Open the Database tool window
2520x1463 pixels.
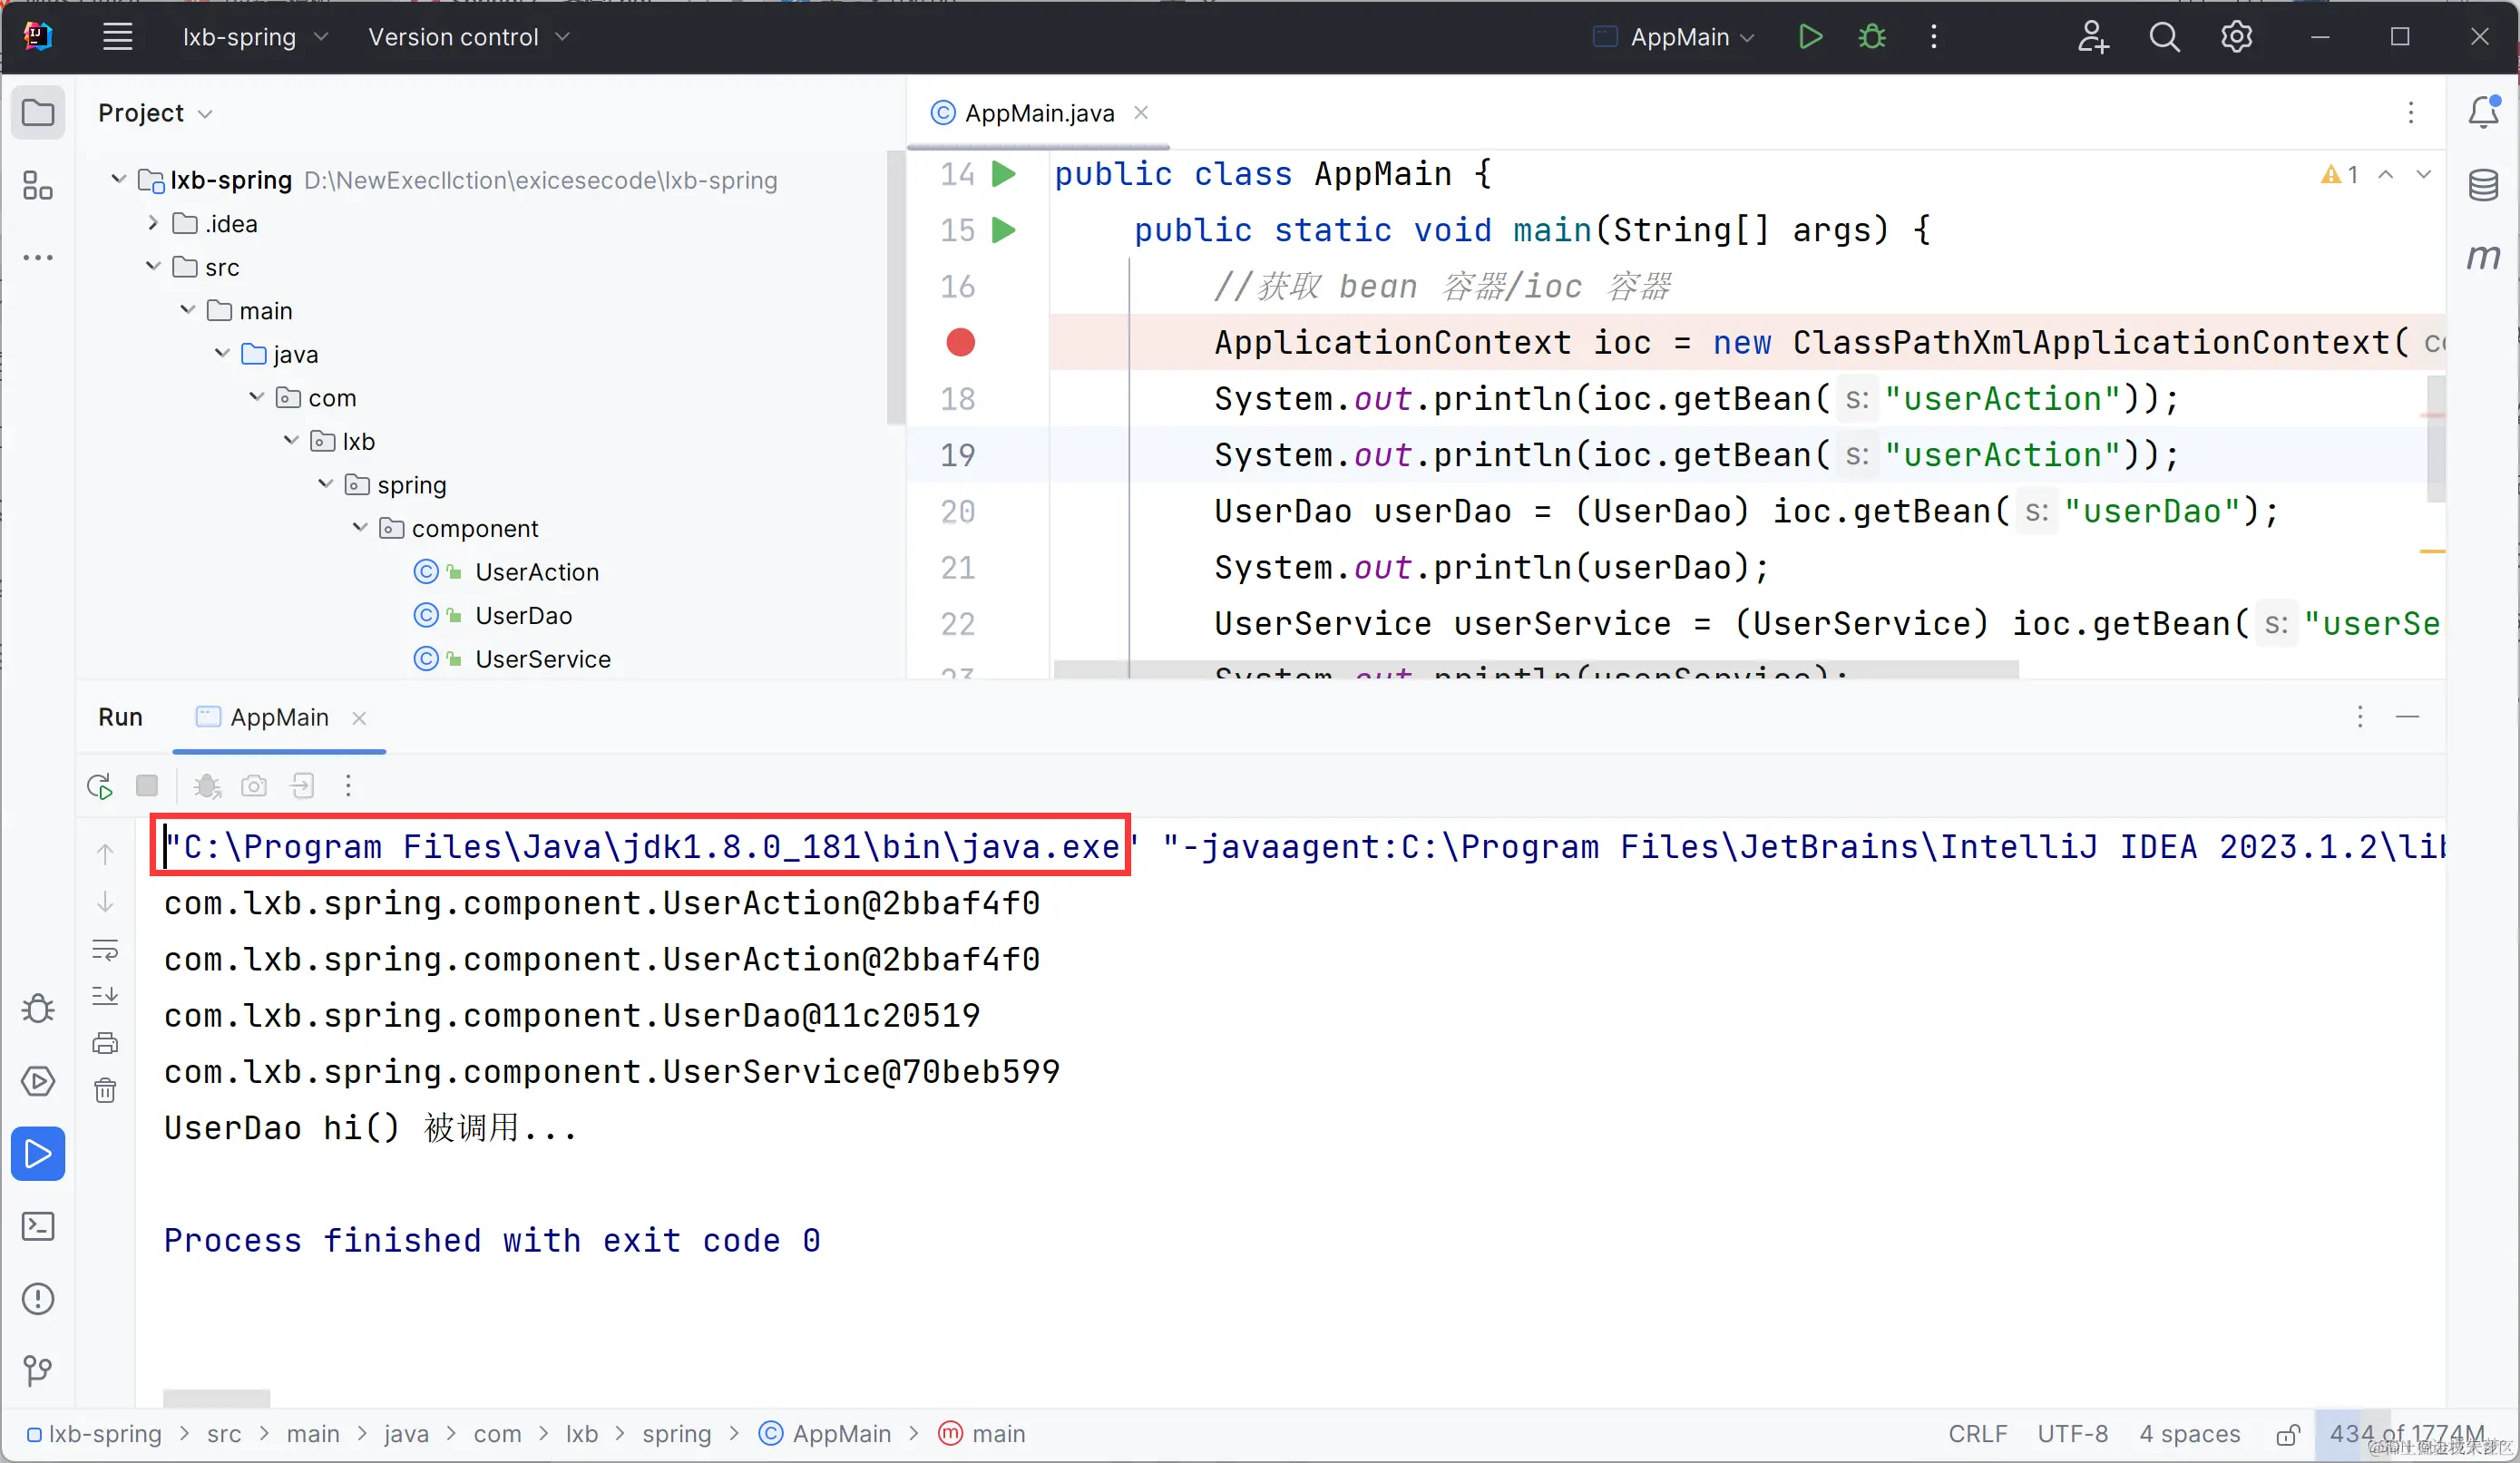click(x=2483, y=185)
